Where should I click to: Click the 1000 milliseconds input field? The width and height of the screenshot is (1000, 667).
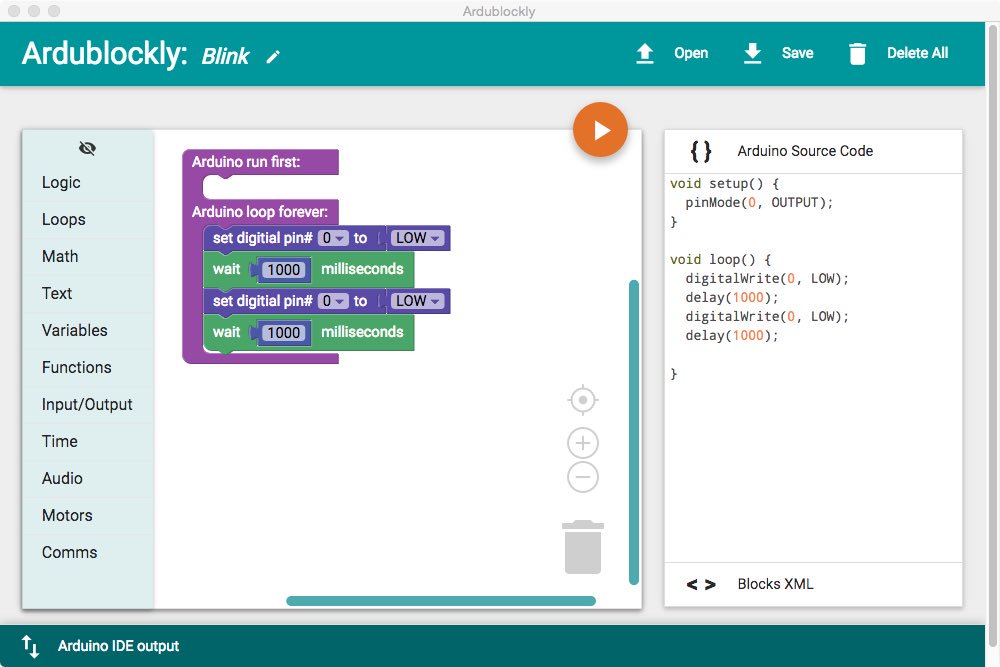click(x=284, y=269)
